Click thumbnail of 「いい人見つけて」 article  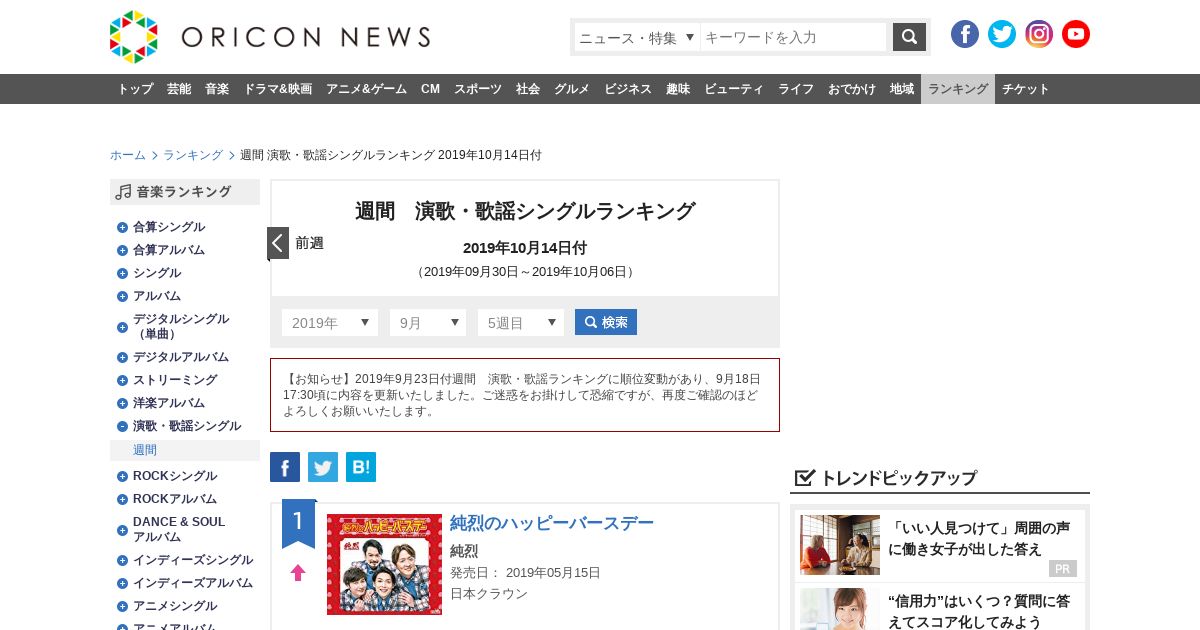tap(840, 545)
